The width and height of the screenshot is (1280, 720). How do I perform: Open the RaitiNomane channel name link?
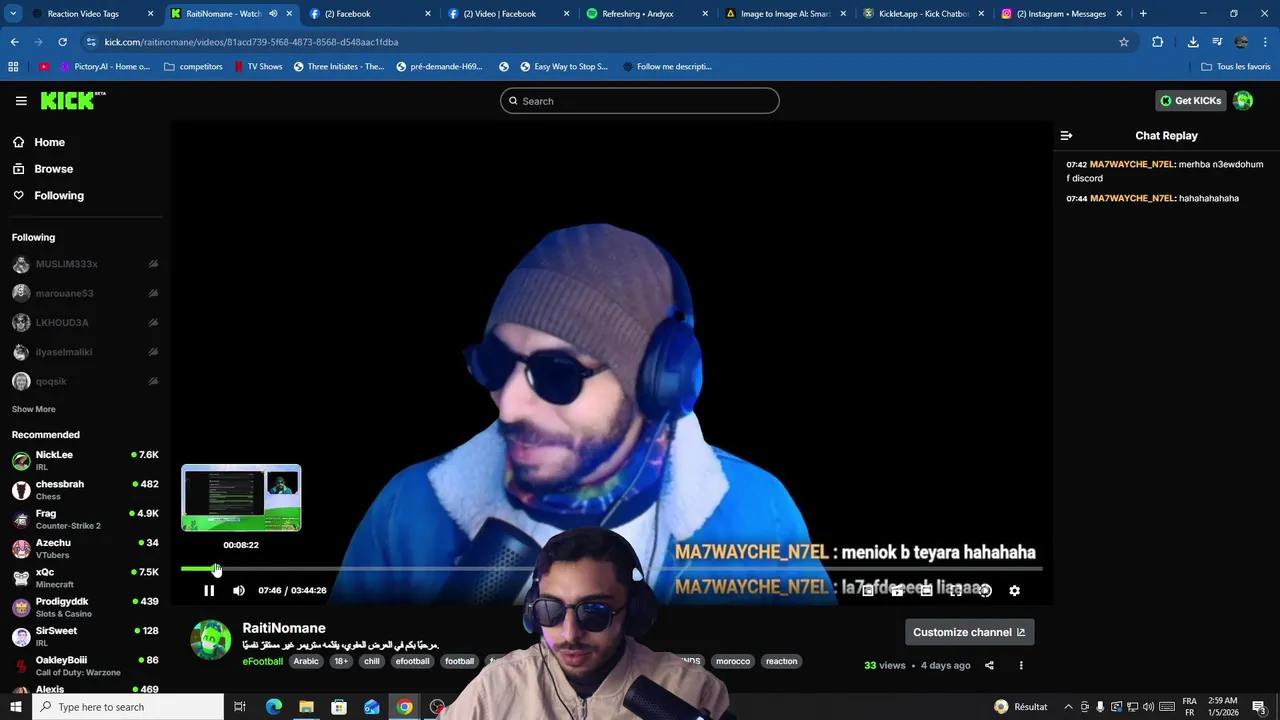(x=284, y=628)
